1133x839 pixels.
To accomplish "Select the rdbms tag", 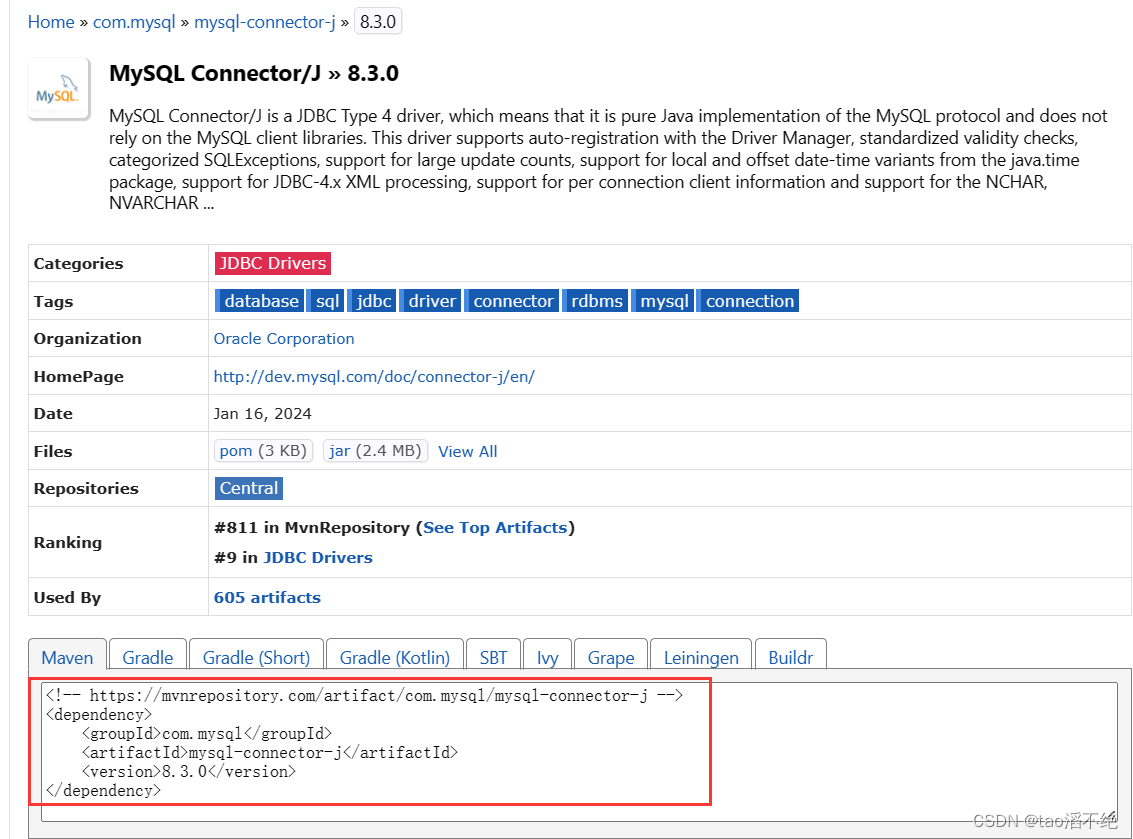I will 596,301.
